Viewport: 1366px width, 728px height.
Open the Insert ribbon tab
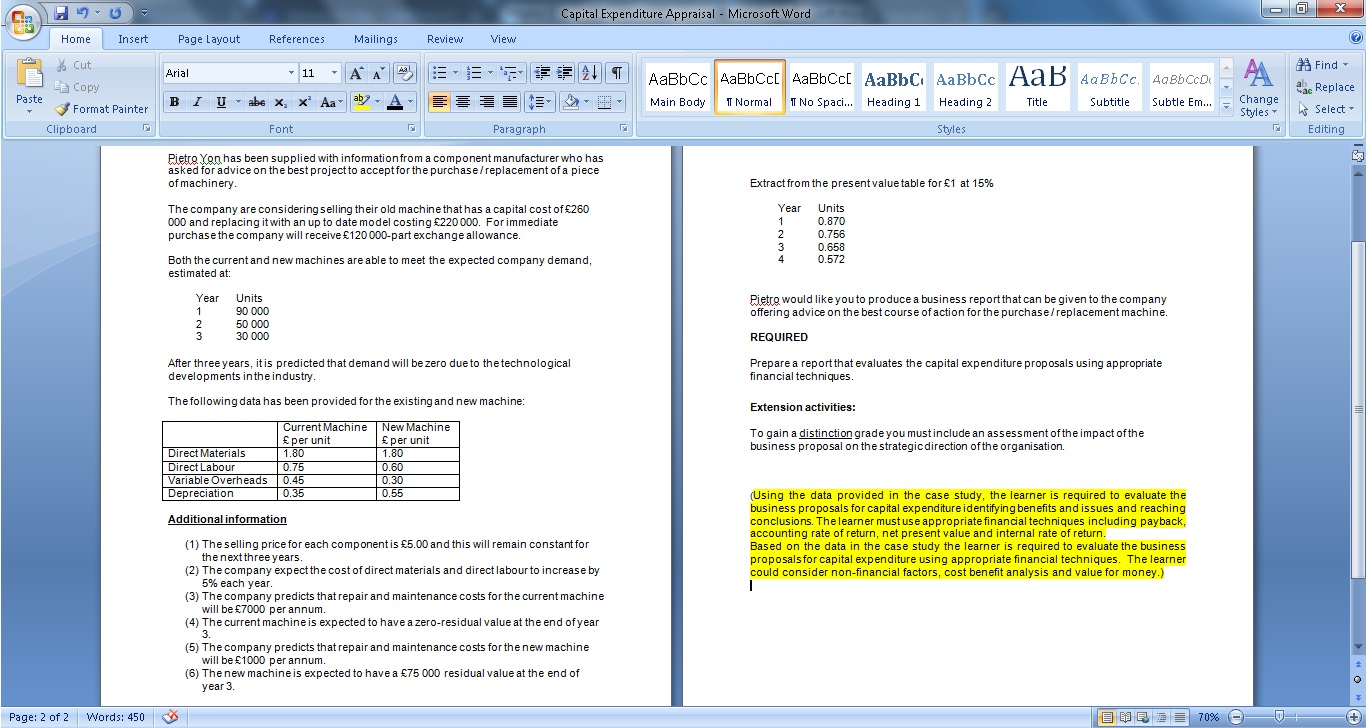pyautogui.click(x=133, y=39)
